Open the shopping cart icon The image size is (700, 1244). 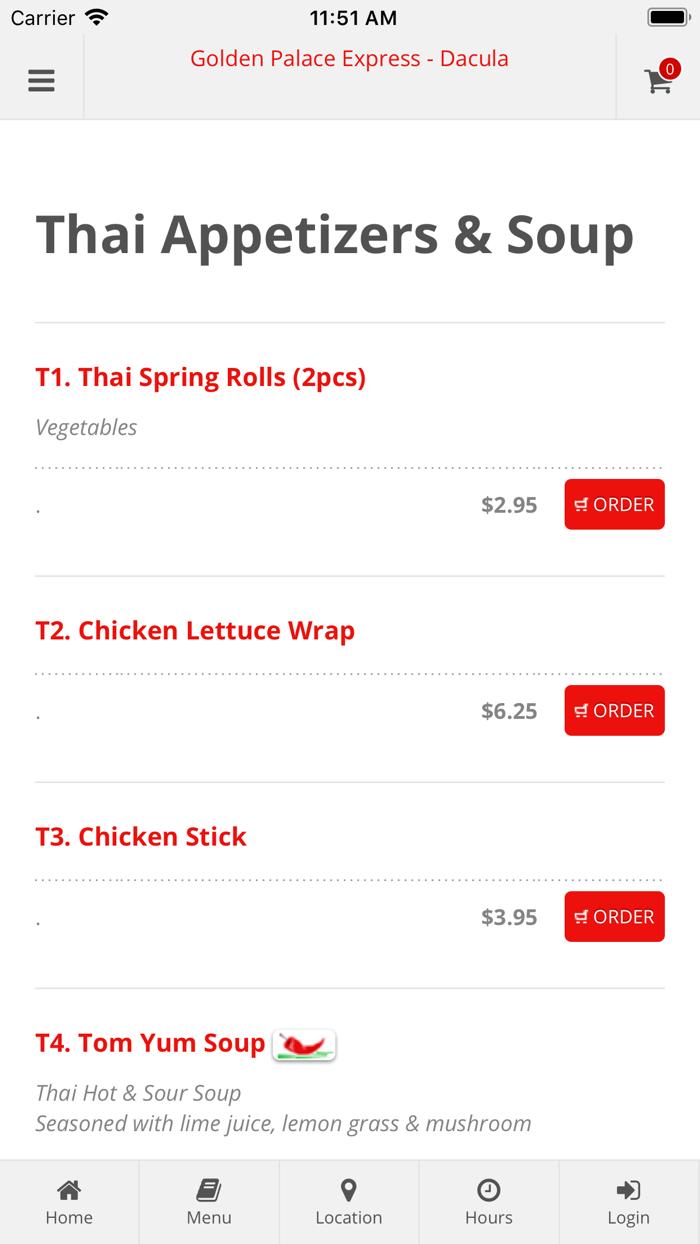click(x=658, y=82)
